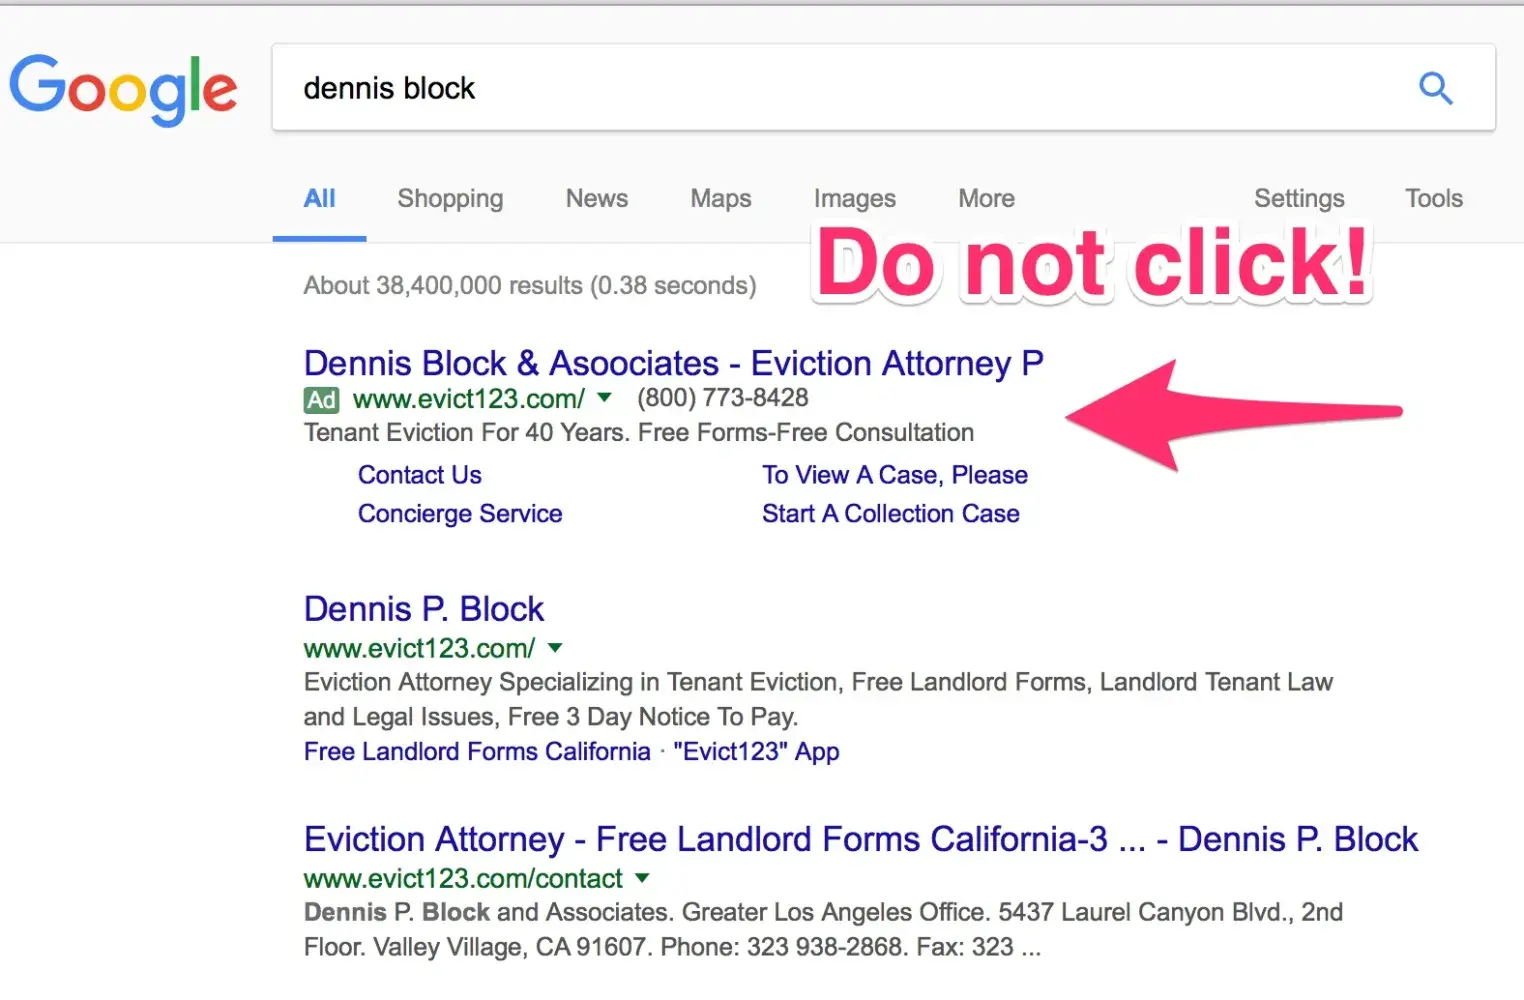Open the Concierge Service sitelink
This screenshot has width=1524, height=1000.
pyautogui.click(x=460, y=514)
